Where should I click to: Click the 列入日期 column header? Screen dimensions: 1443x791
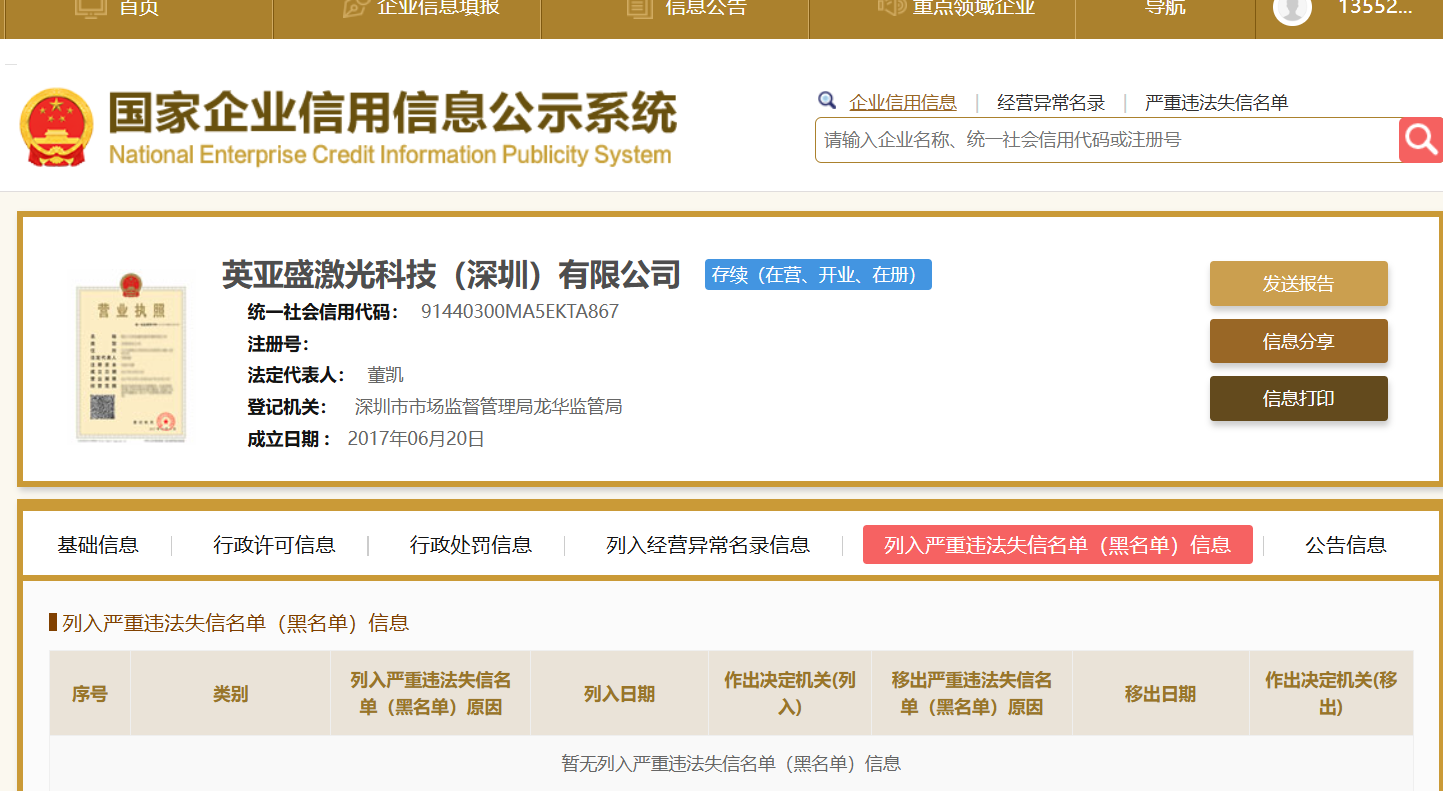click(619, 694)
